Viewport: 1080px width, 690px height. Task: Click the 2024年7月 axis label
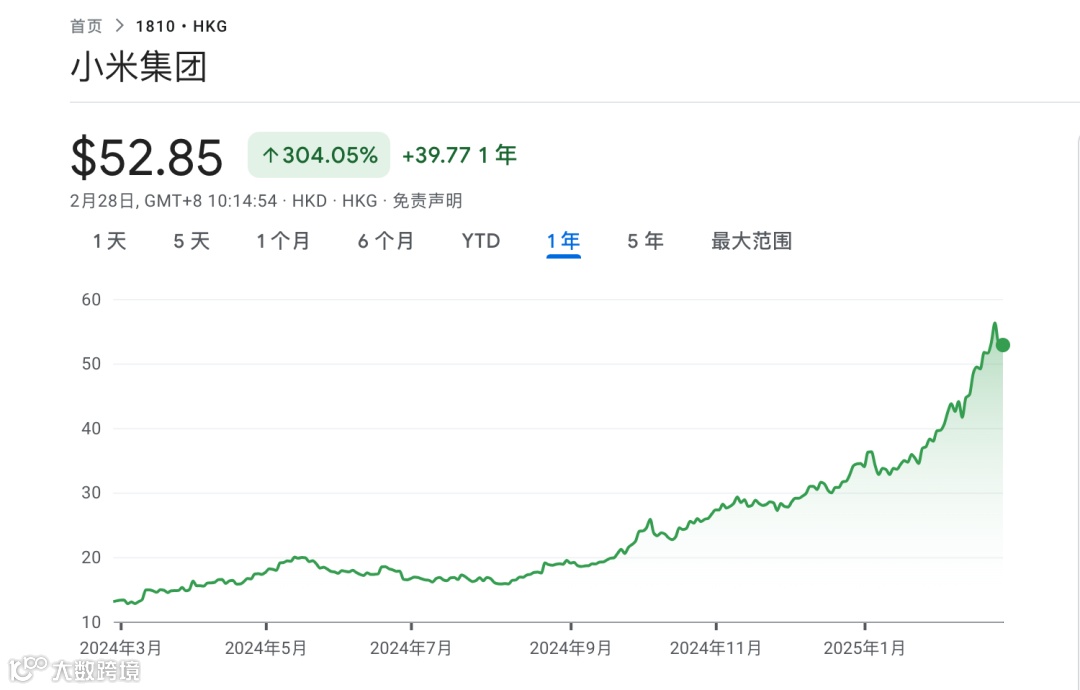411,648
